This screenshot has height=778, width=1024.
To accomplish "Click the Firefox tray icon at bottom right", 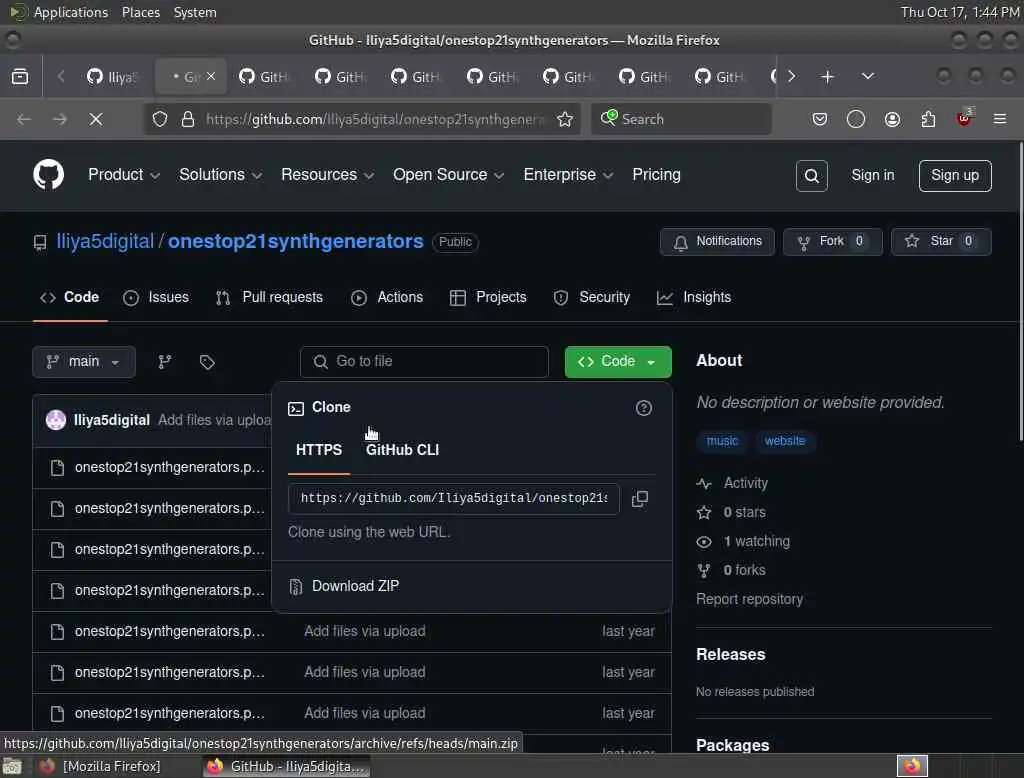I will coord(912,766).
